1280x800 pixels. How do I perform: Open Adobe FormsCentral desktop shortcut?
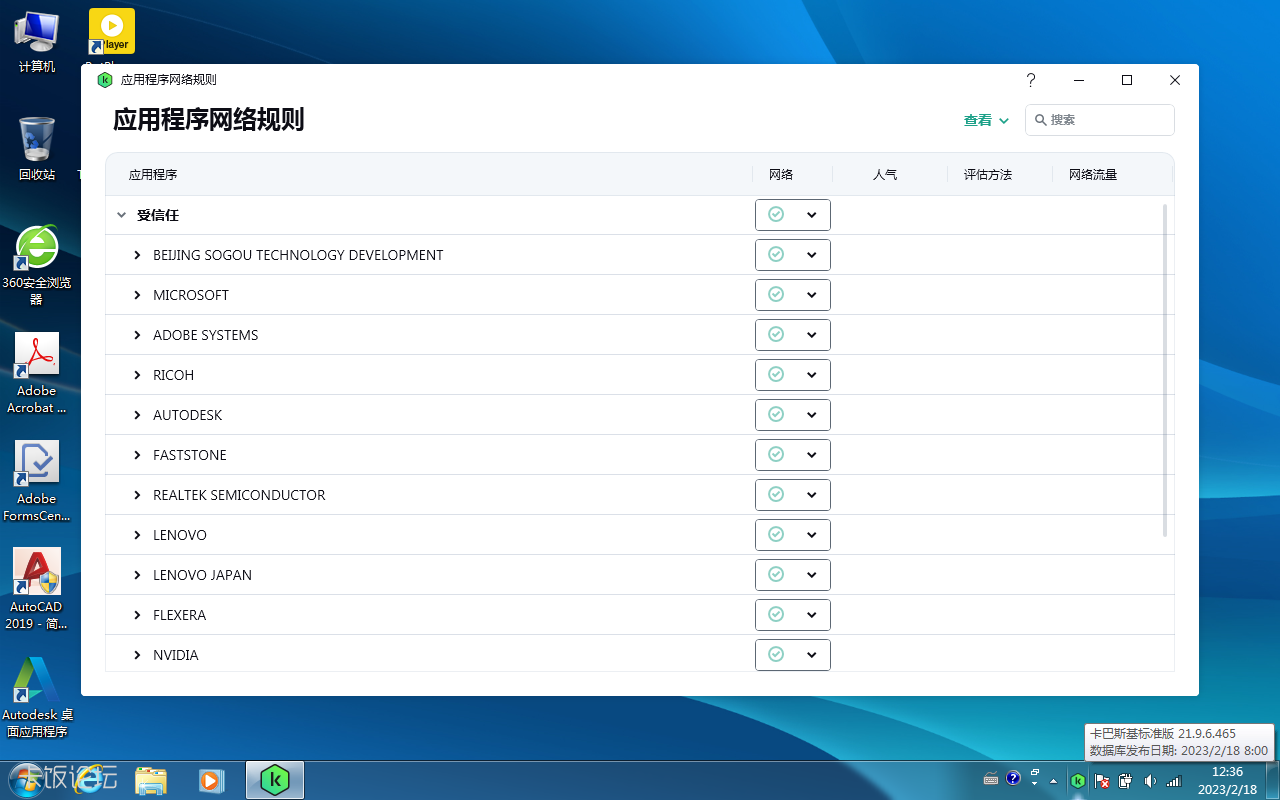[x=37, y=481]
